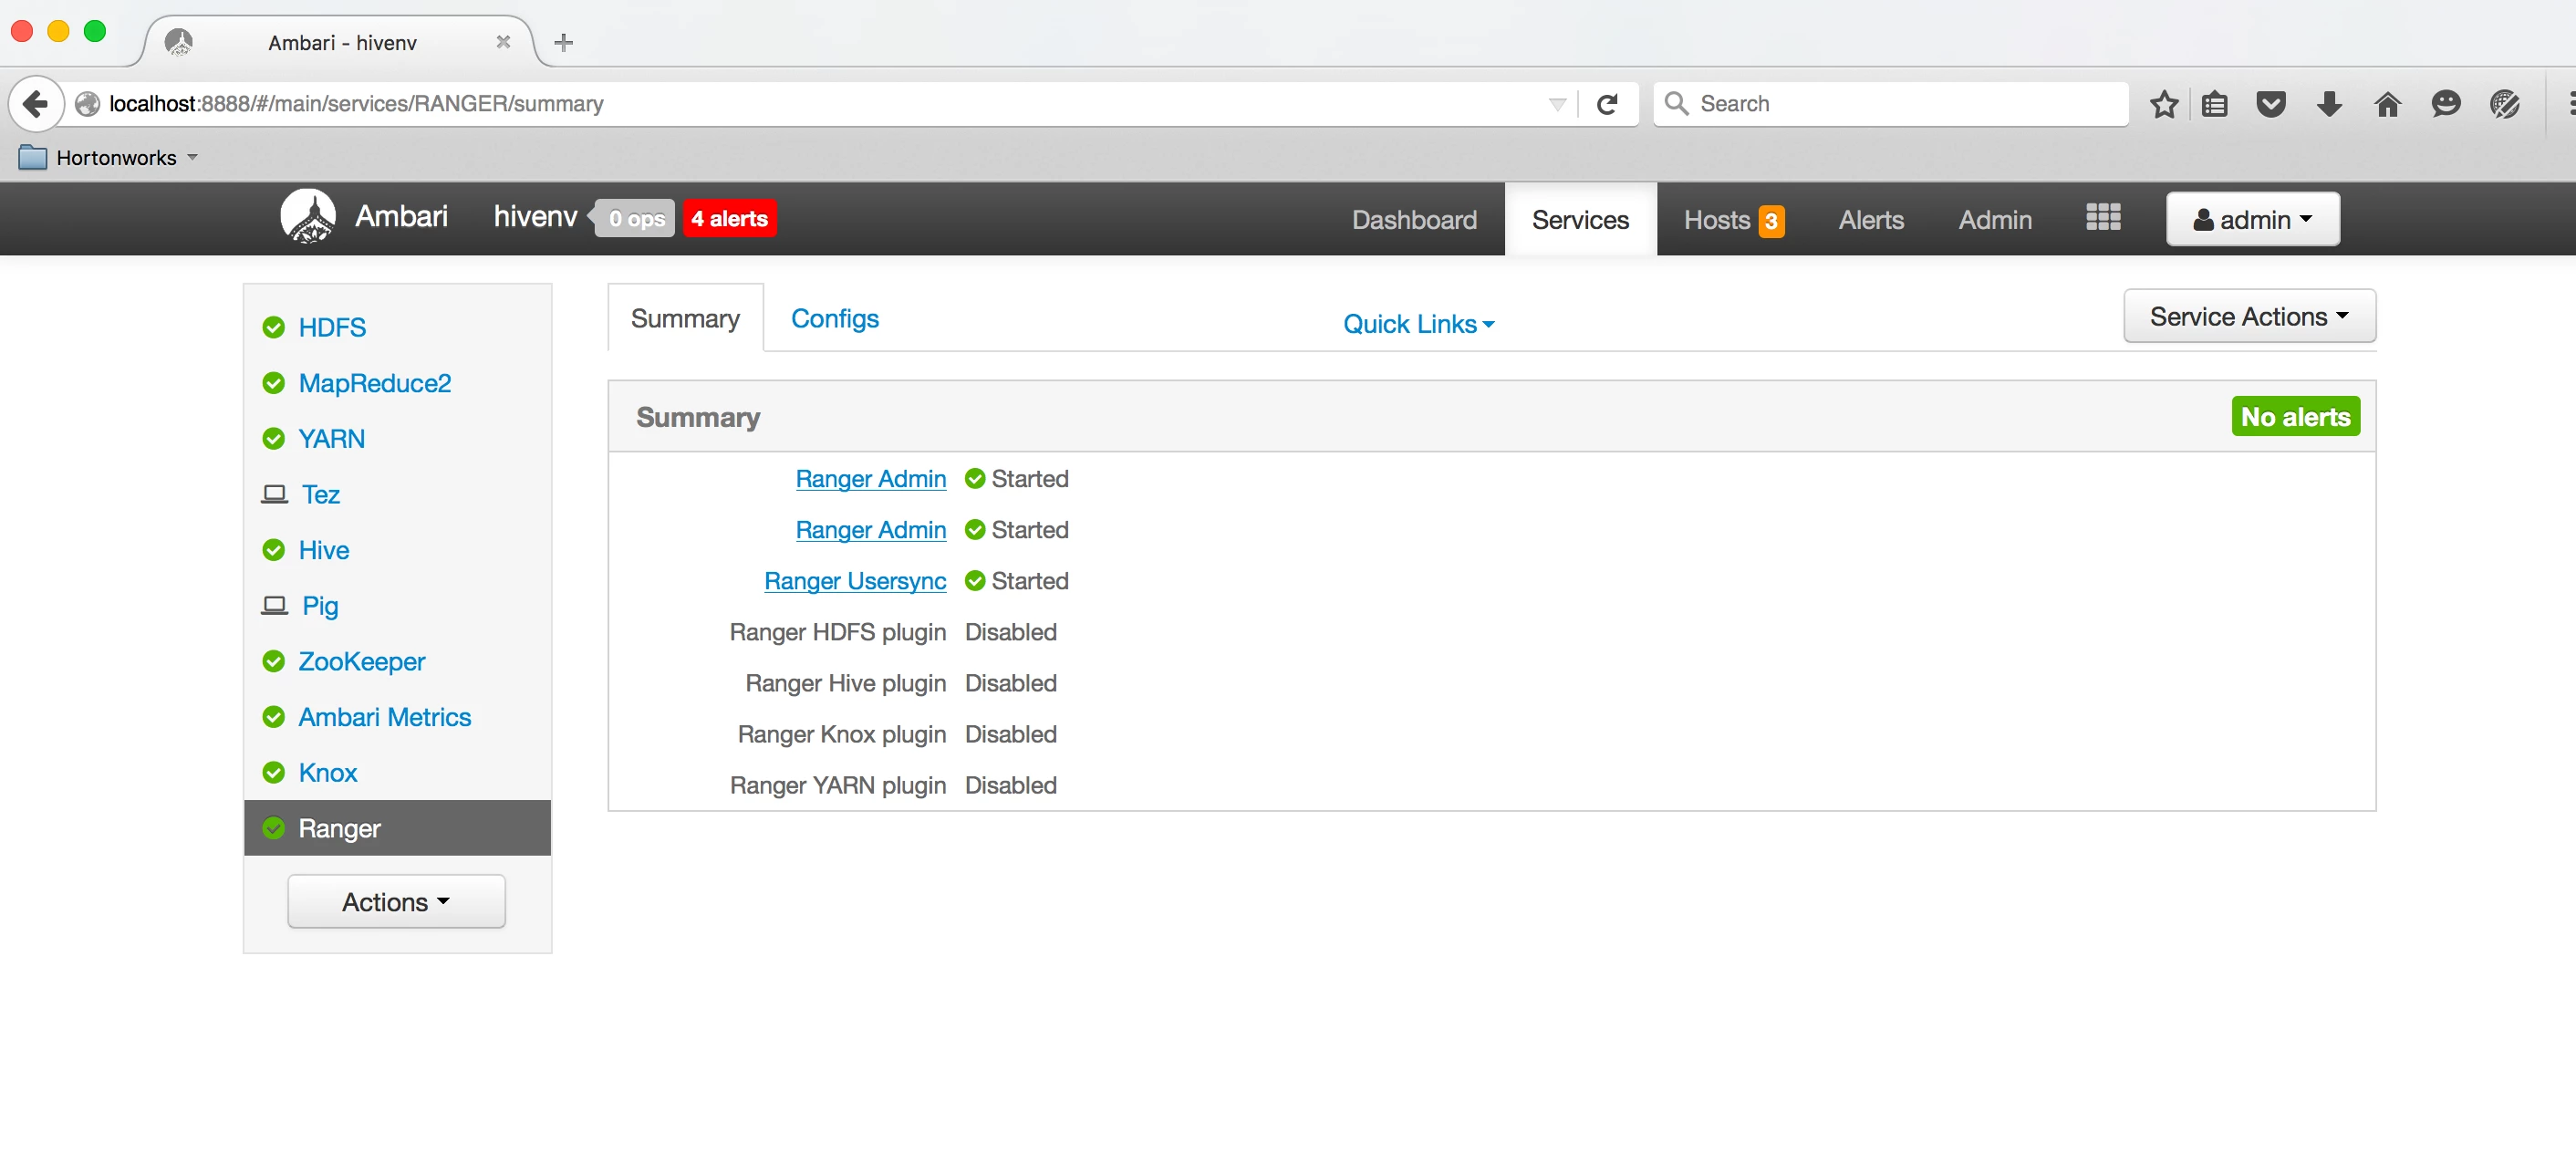The image size is (2576, 1164).
Task: Open the Service Actions dropdown
Action: 2249,316
